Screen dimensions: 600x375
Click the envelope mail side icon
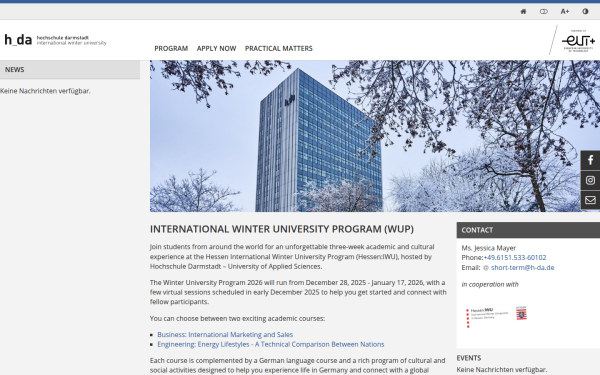pos(590,200)
